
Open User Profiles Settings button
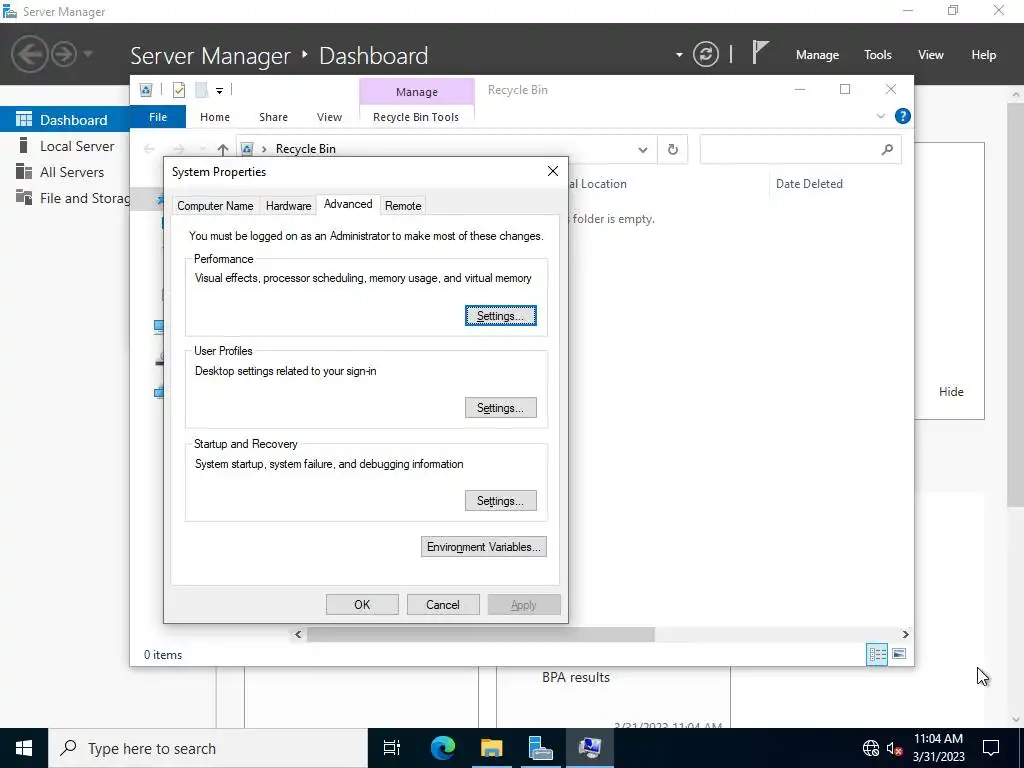pyautogui.click(x=501, y=408)
